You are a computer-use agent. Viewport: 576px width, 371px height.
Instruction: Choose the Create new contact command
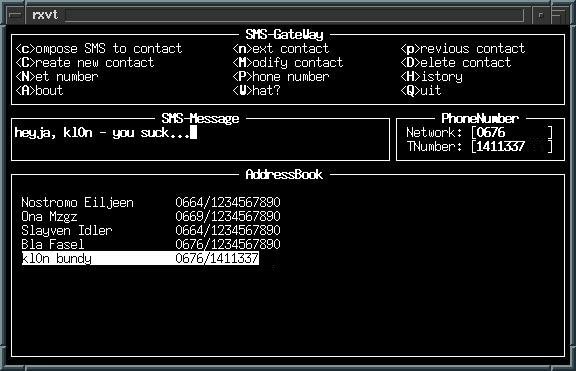tap(85, 62)
